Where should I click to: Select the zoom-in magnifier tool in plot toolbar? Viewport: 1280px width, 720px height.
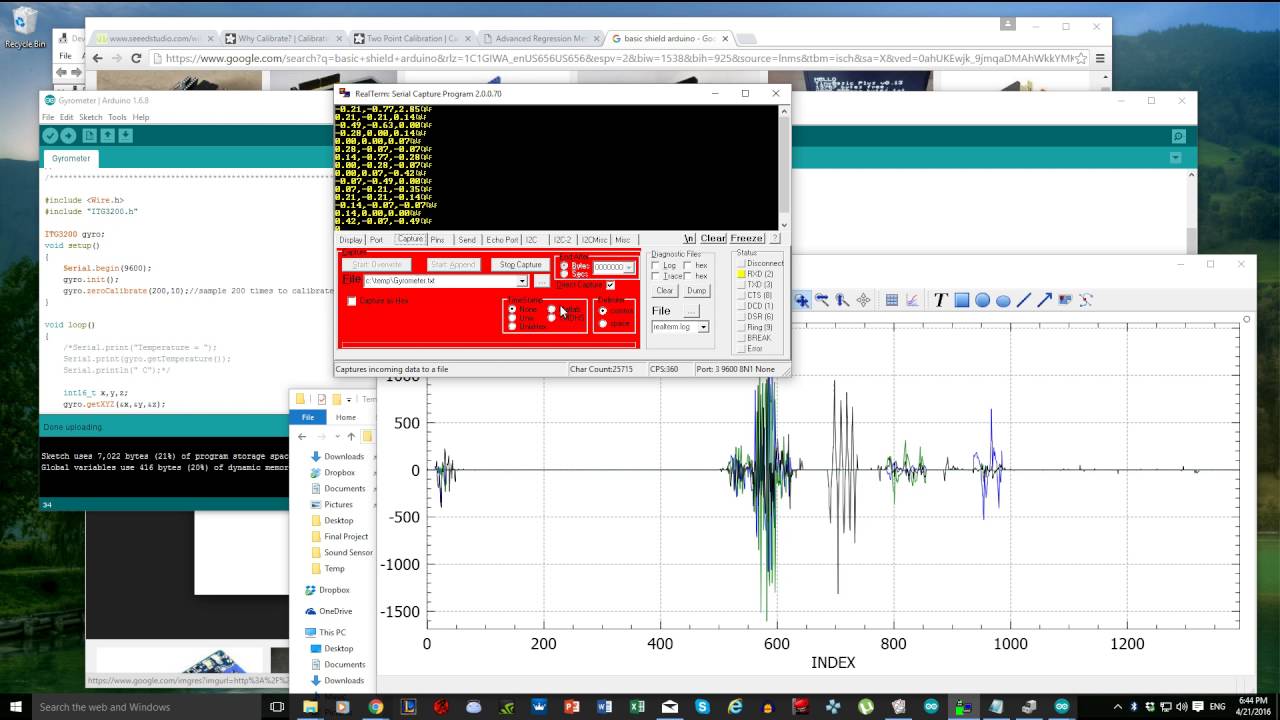click(801, 300)
